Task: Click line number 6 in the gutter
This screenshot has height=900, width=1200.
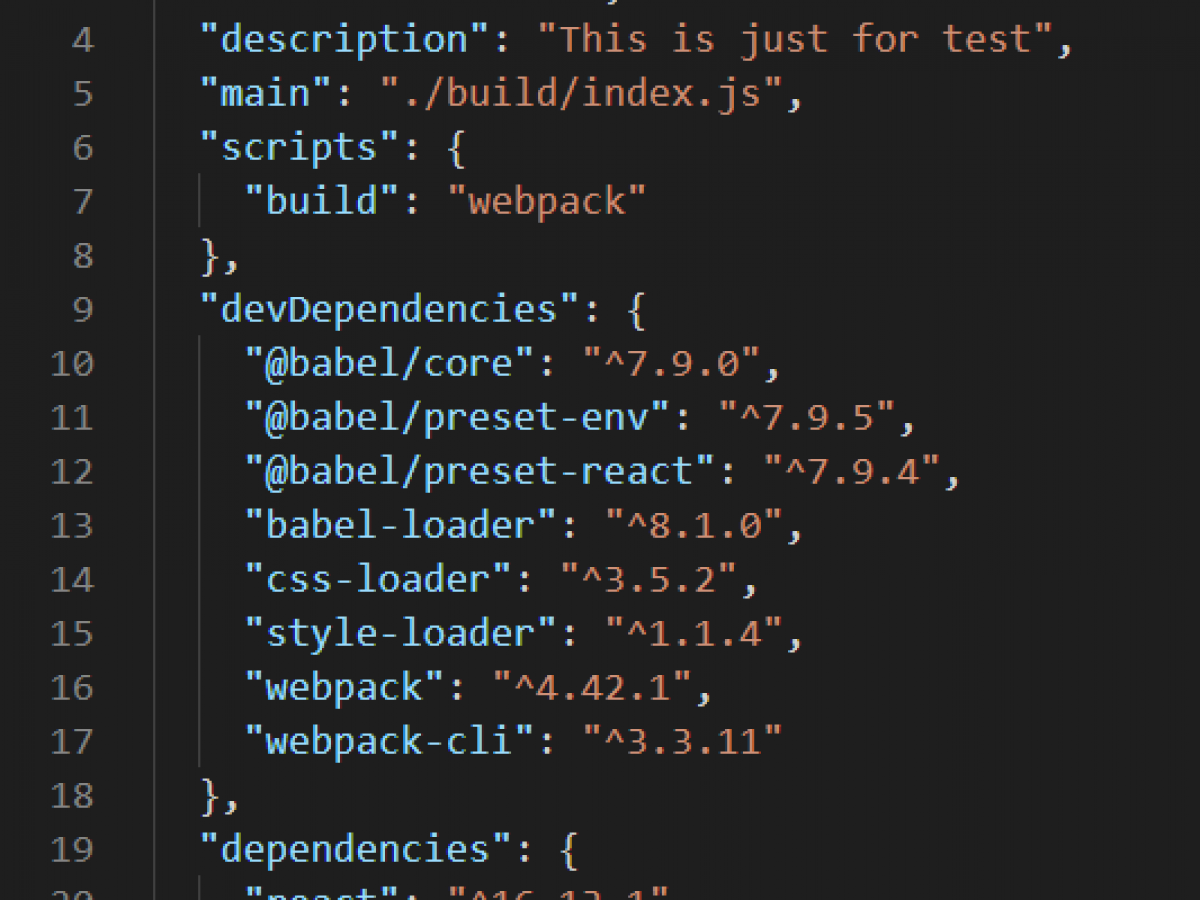Action: (x=82, y=147)
